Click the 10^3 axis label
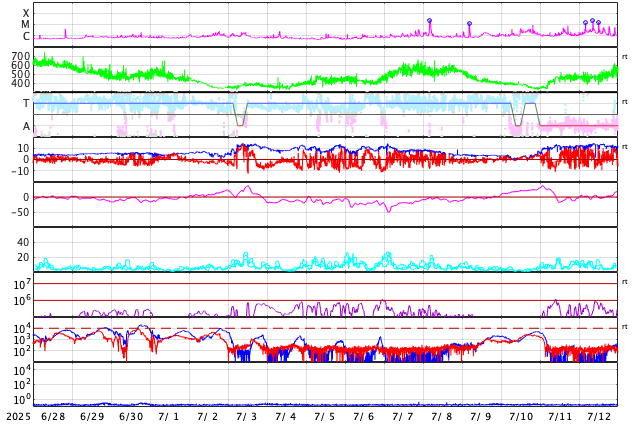Screen dimensions: 634x424 [x=21, y=340]
